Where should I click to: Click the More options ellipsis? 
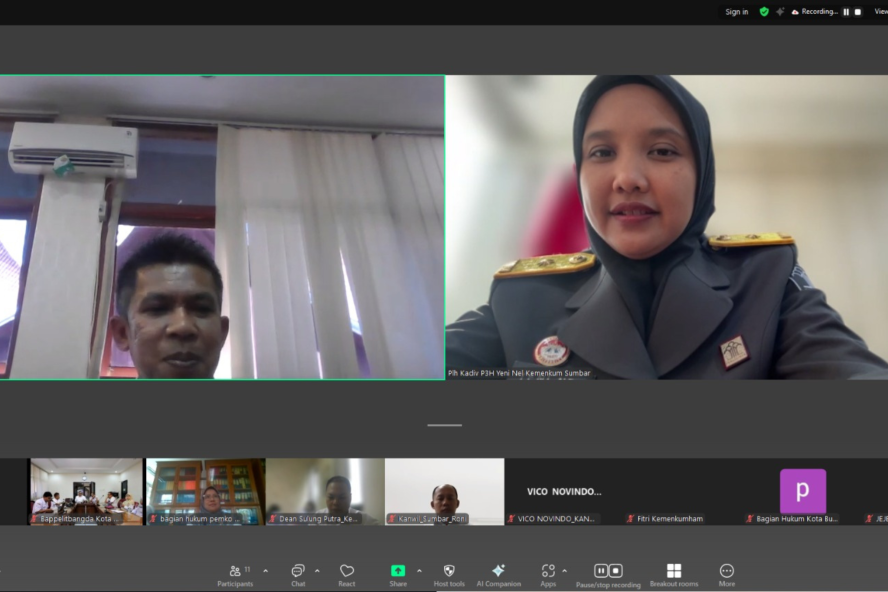pos(726,575)
